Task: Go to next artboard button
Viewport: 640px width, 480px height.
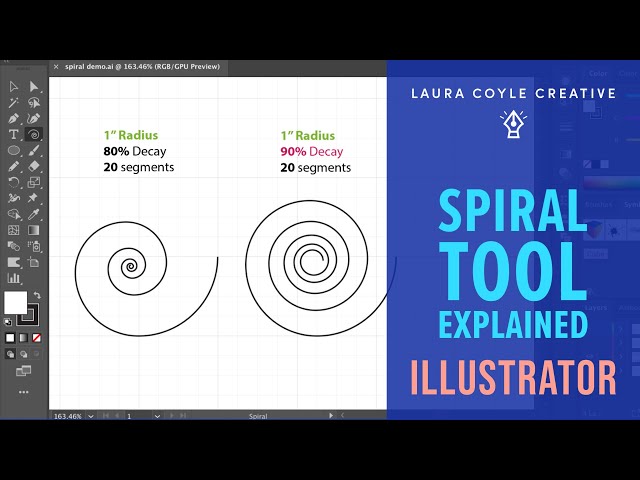Action: 171,416
